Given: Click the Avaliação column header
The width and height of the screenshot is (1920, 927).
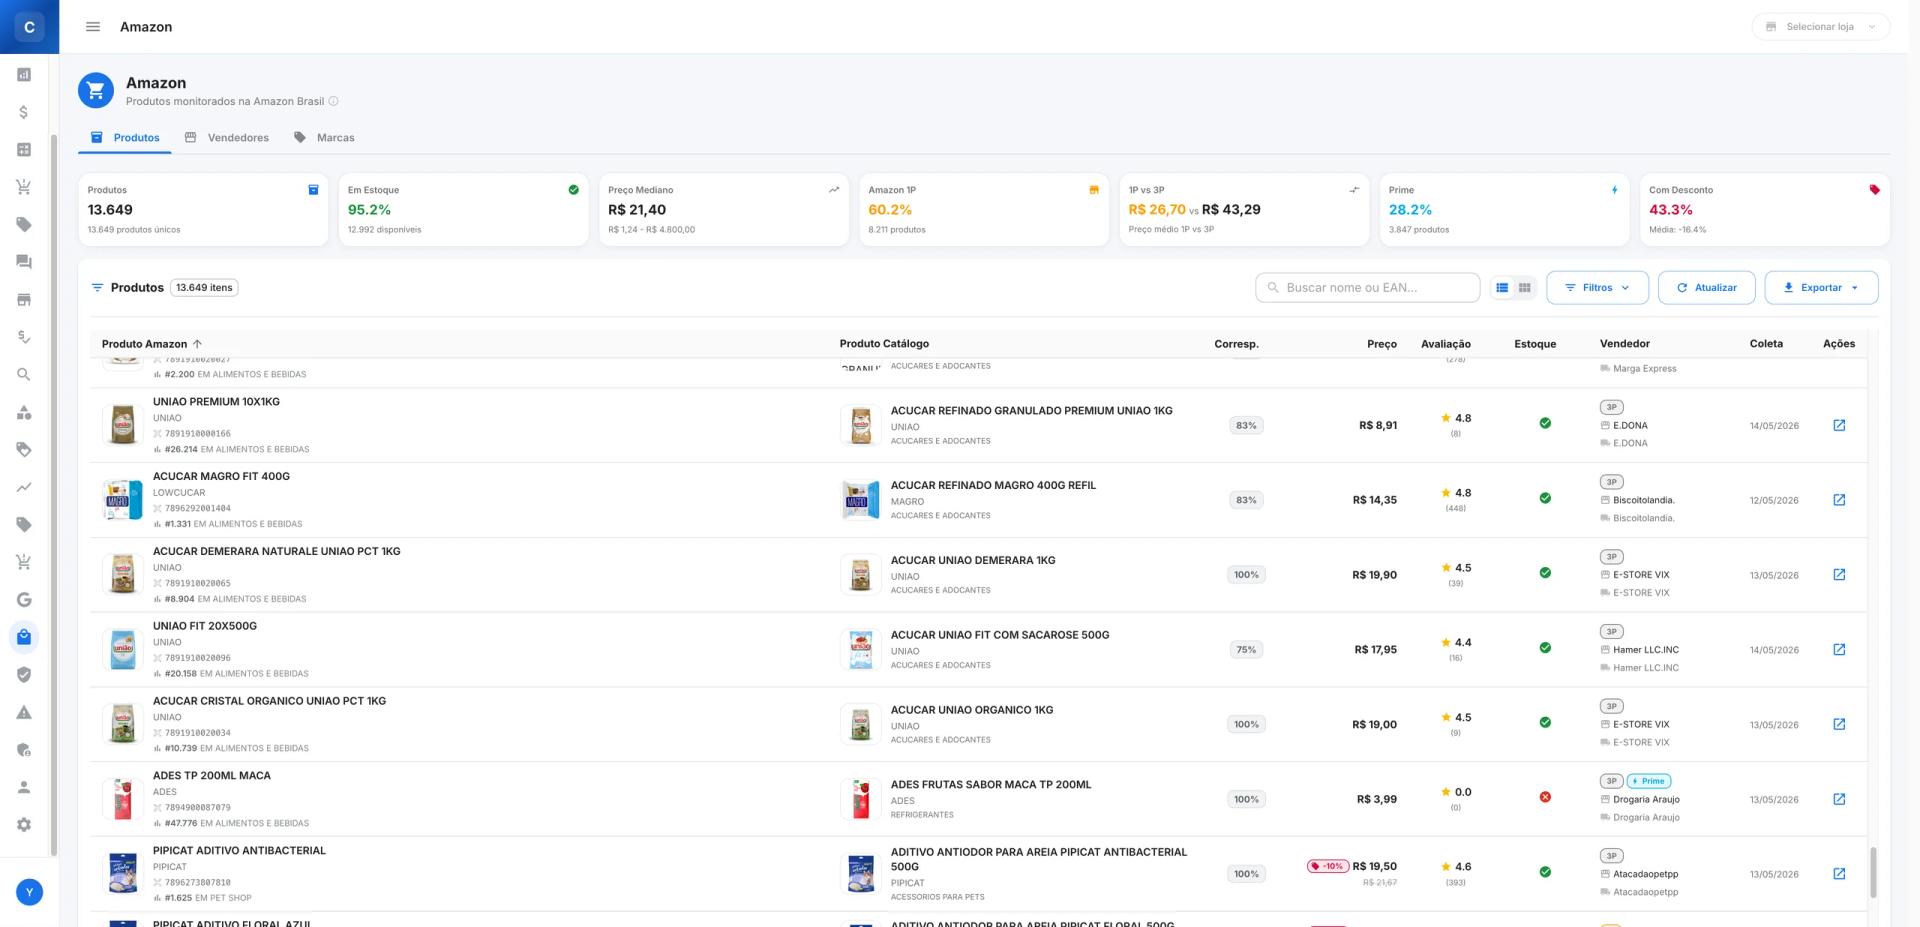Looking at the screenshot, I should [x=1446, y=344].
